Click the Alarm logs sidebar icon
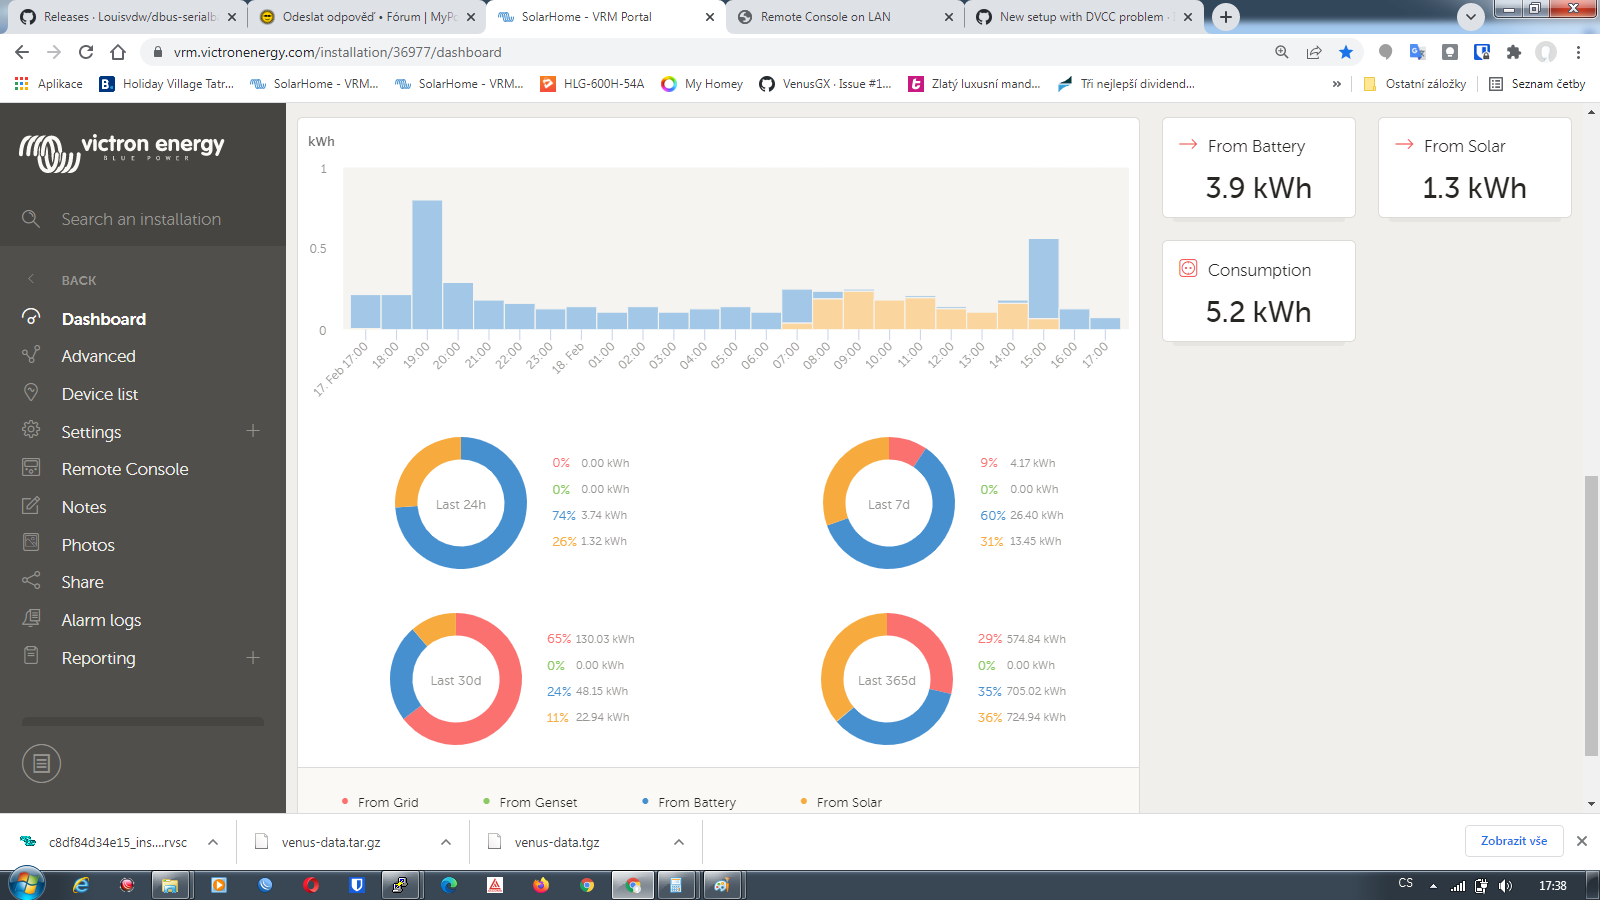1600x900 pixels. coord(32,619)
